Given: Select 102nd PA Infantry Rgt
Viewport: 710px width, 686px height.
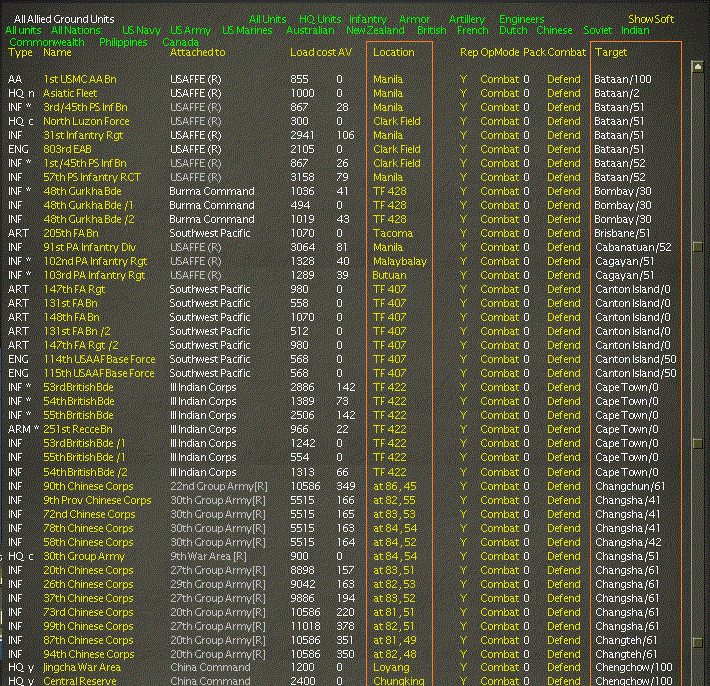Looking at the screenshot, I should tap(95, 261).
